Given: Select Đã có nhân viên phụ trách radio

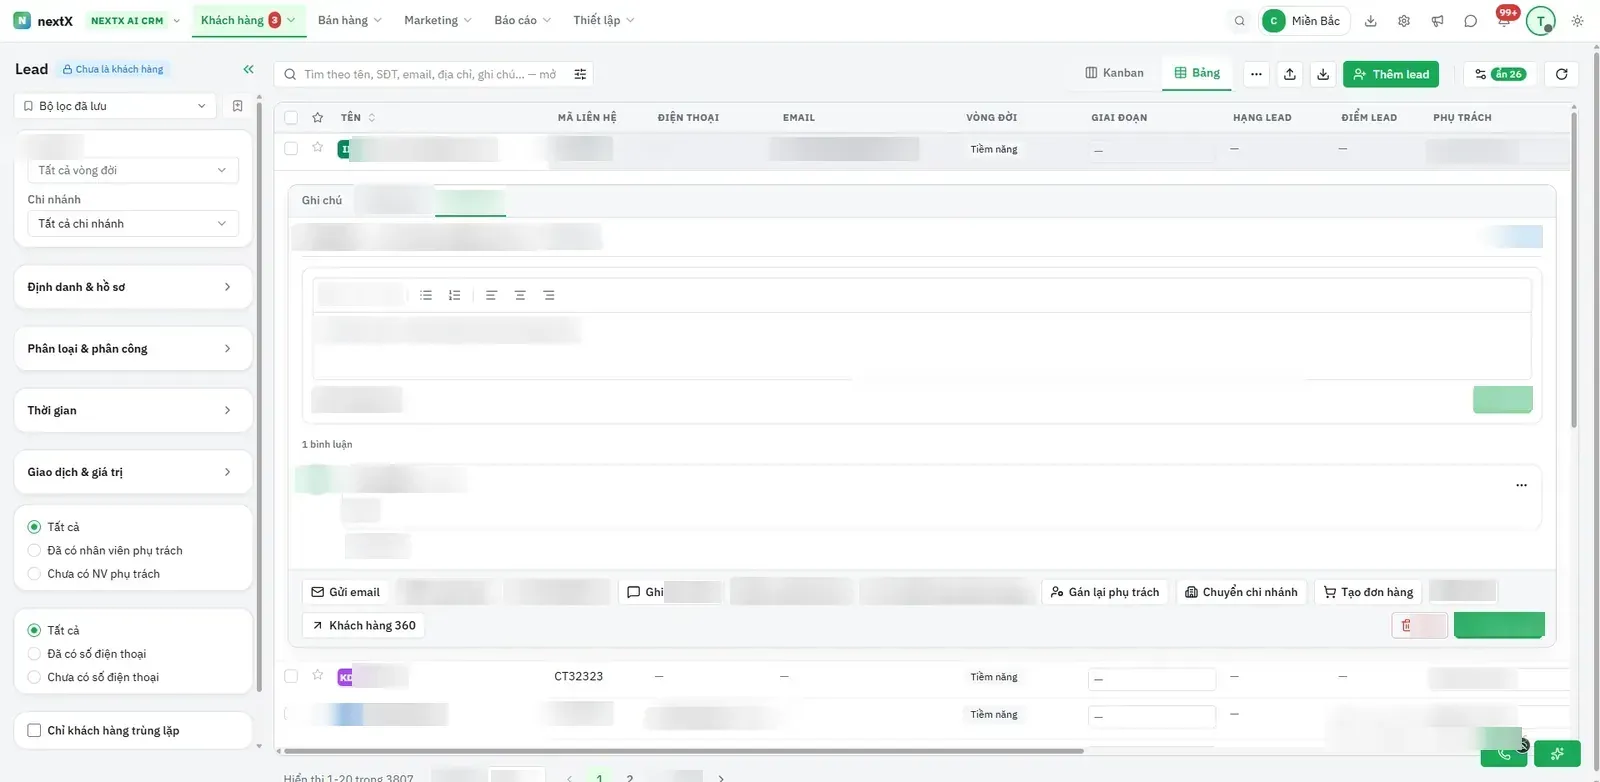Looking at the screenshot, I should 34,551.
